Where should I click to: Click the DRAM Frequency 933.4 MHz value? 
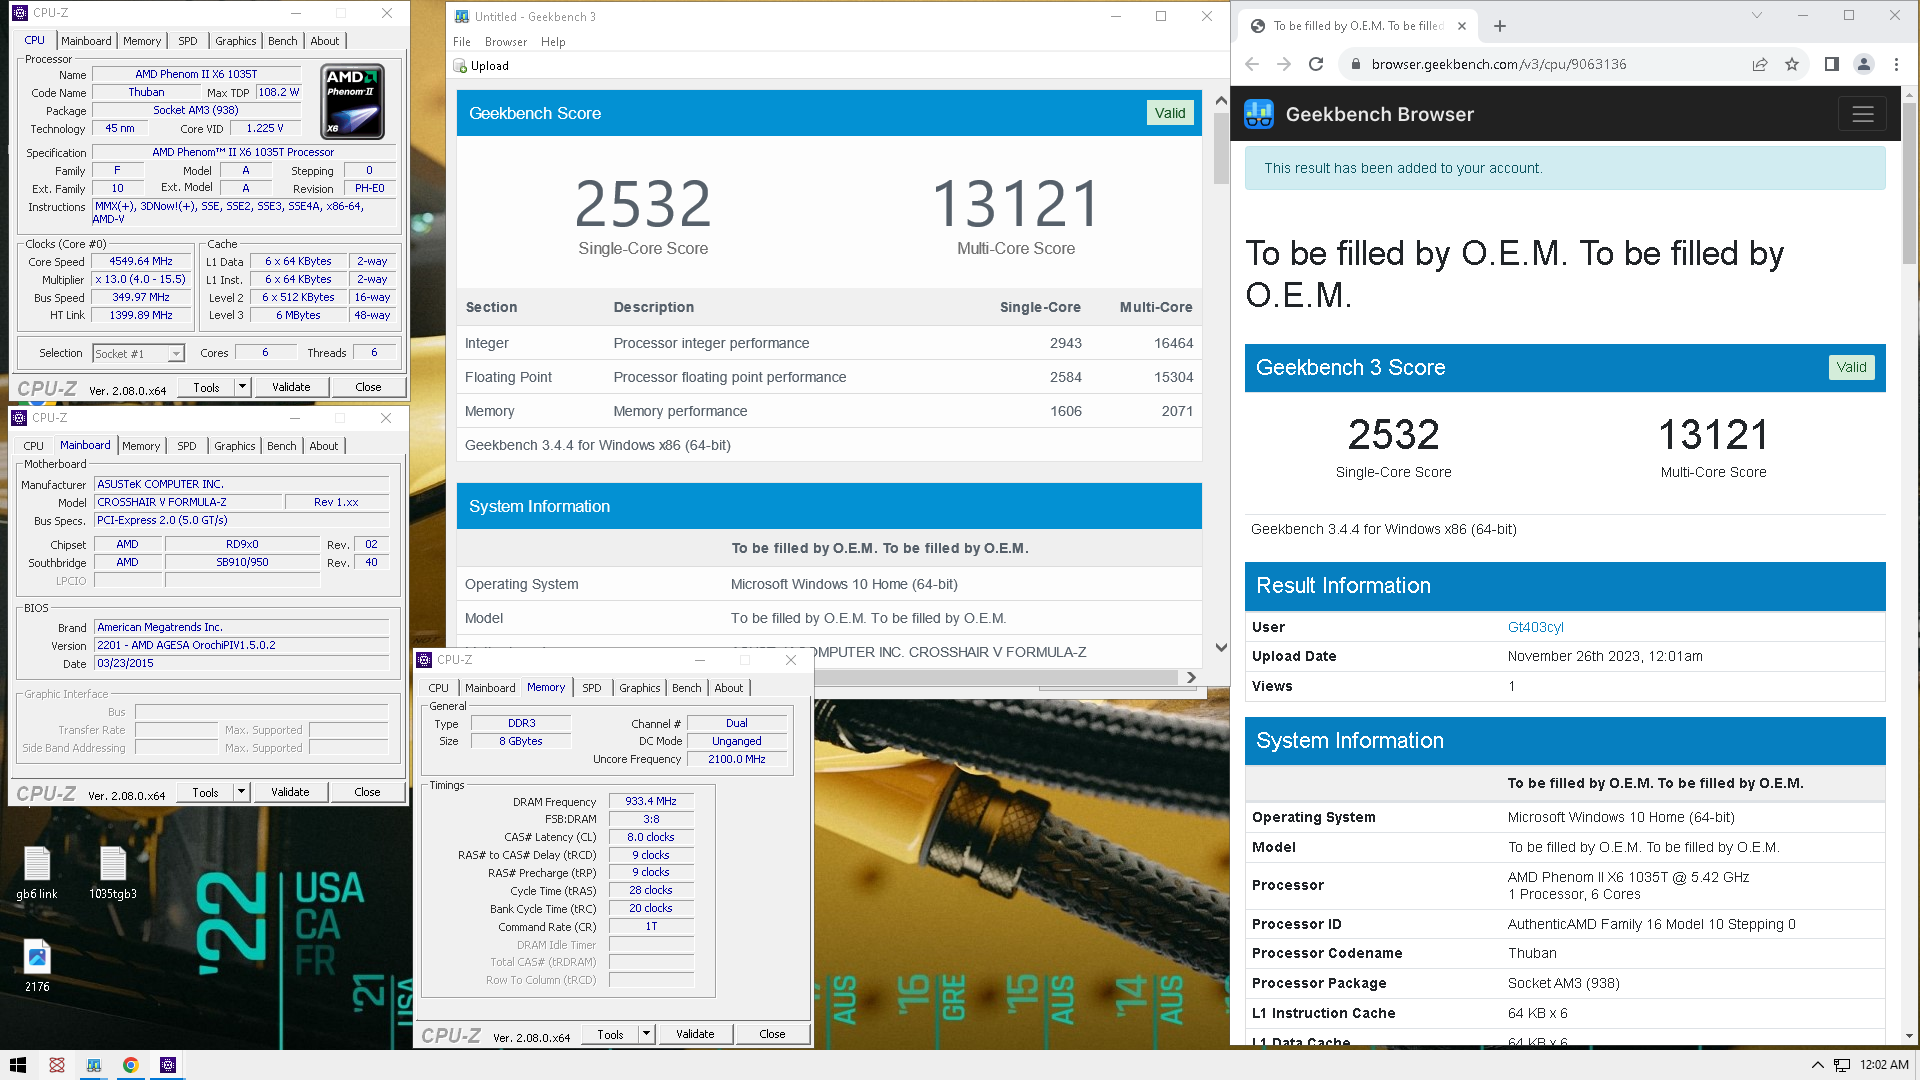[651, 802]
